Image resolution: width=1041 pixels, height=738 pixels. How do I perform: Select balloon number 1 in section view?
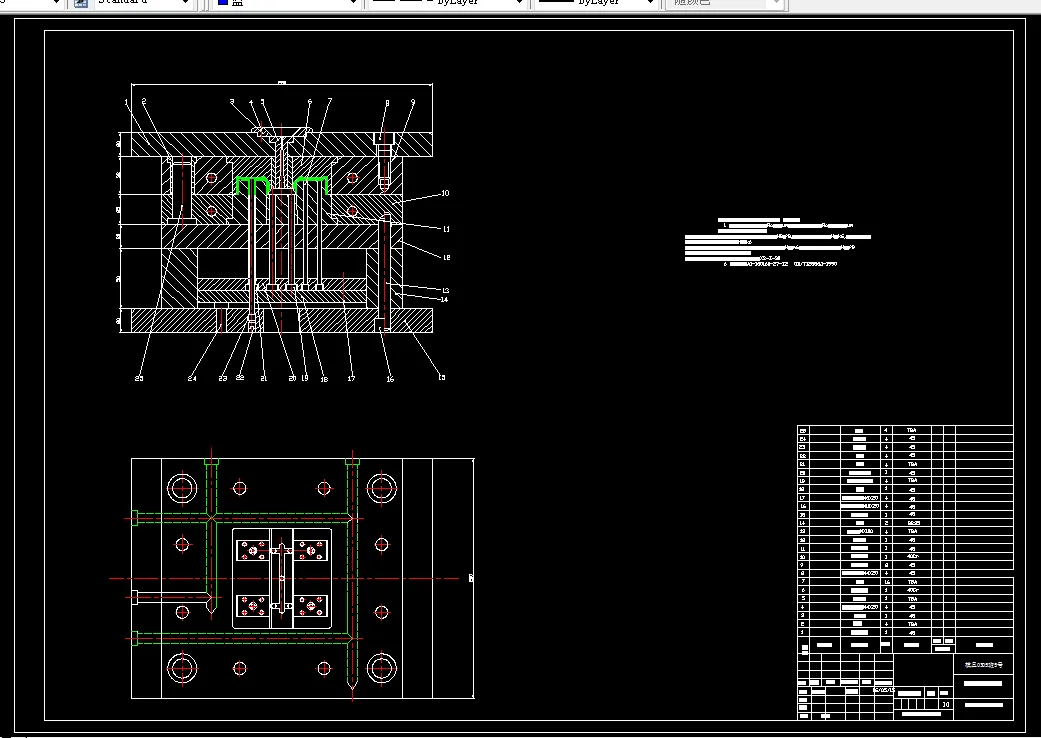[126, 102]
